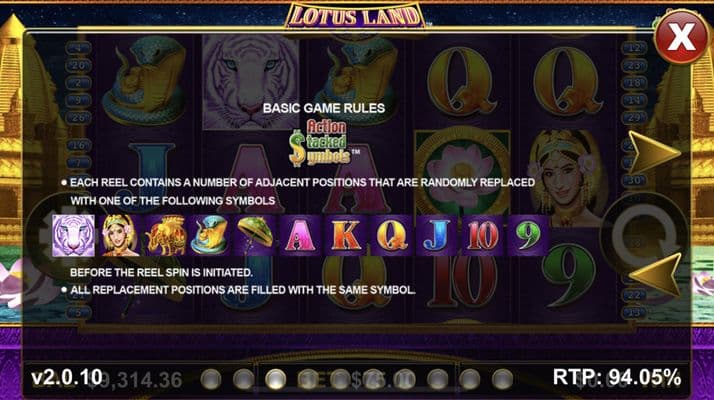Select the golden elephant symbol icon
This screenshot has width=714, height=400.
tap(164, 236)
